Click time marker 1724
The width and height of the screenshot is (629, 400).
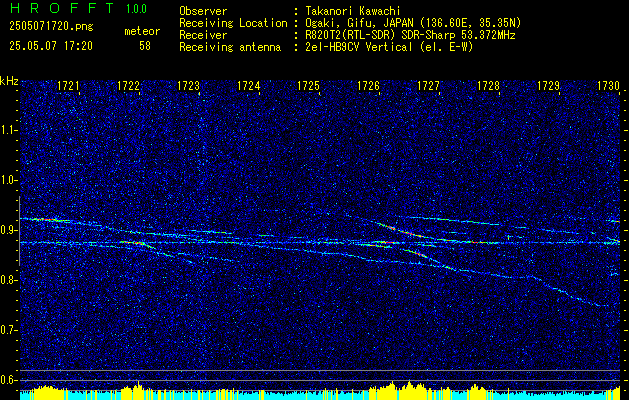pyautogui.click(x=248, y=85)
